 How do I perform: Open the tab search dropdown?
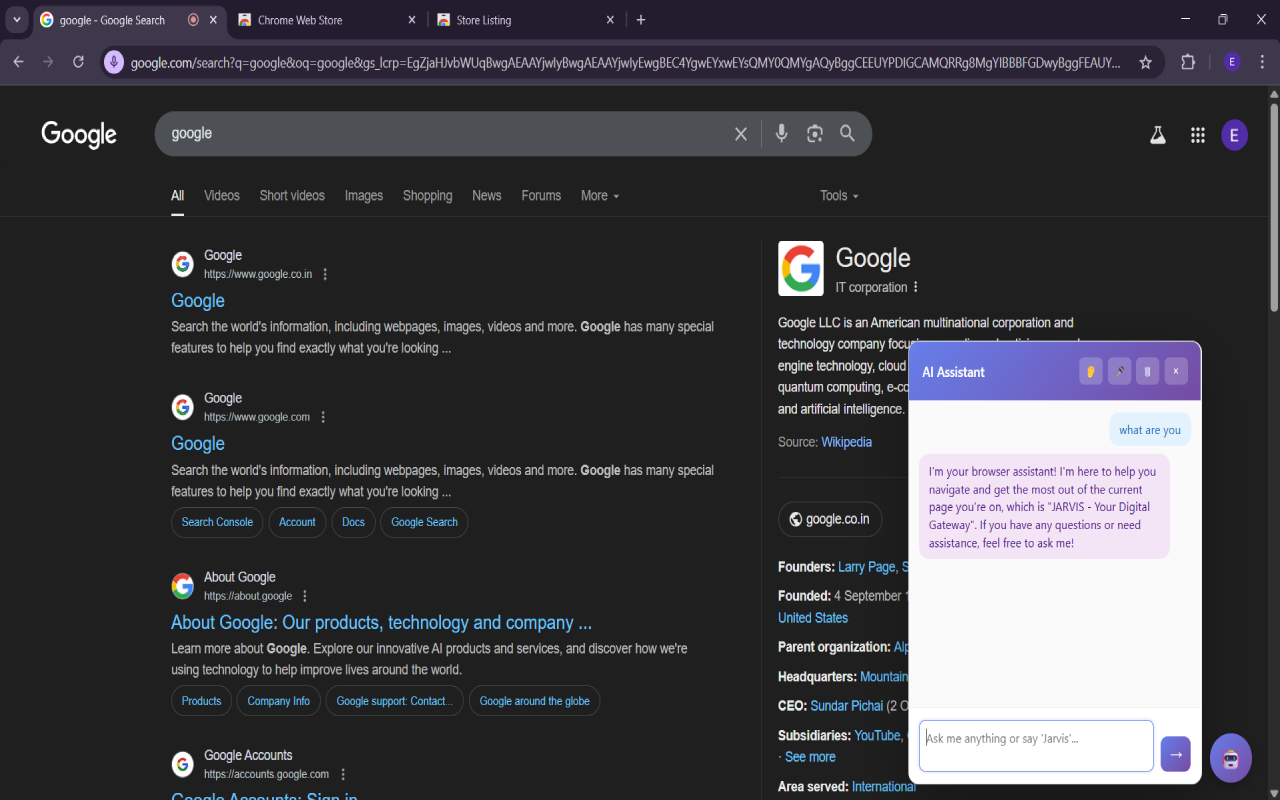point(17,20)
